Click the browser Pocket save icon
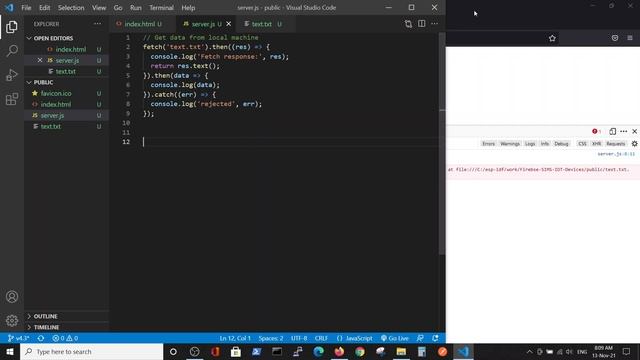The width and height of the screenshot is (640, 360). coord(615,38)
